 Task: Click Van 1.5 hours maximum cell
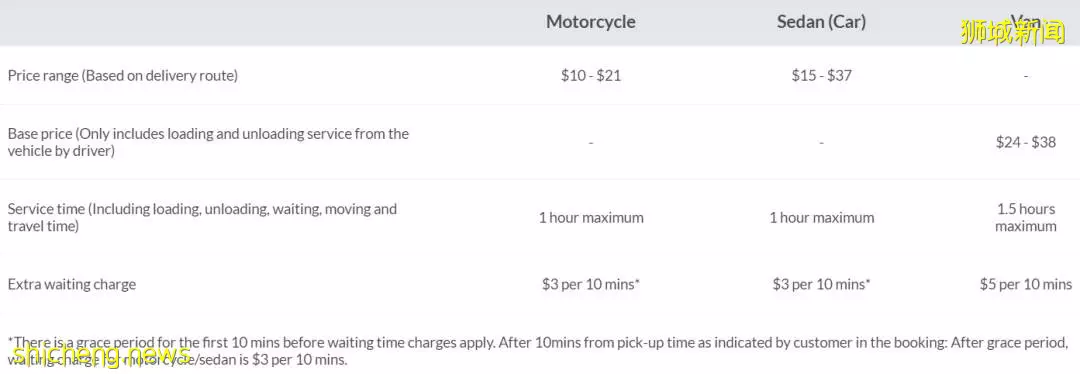(1025, 217)
